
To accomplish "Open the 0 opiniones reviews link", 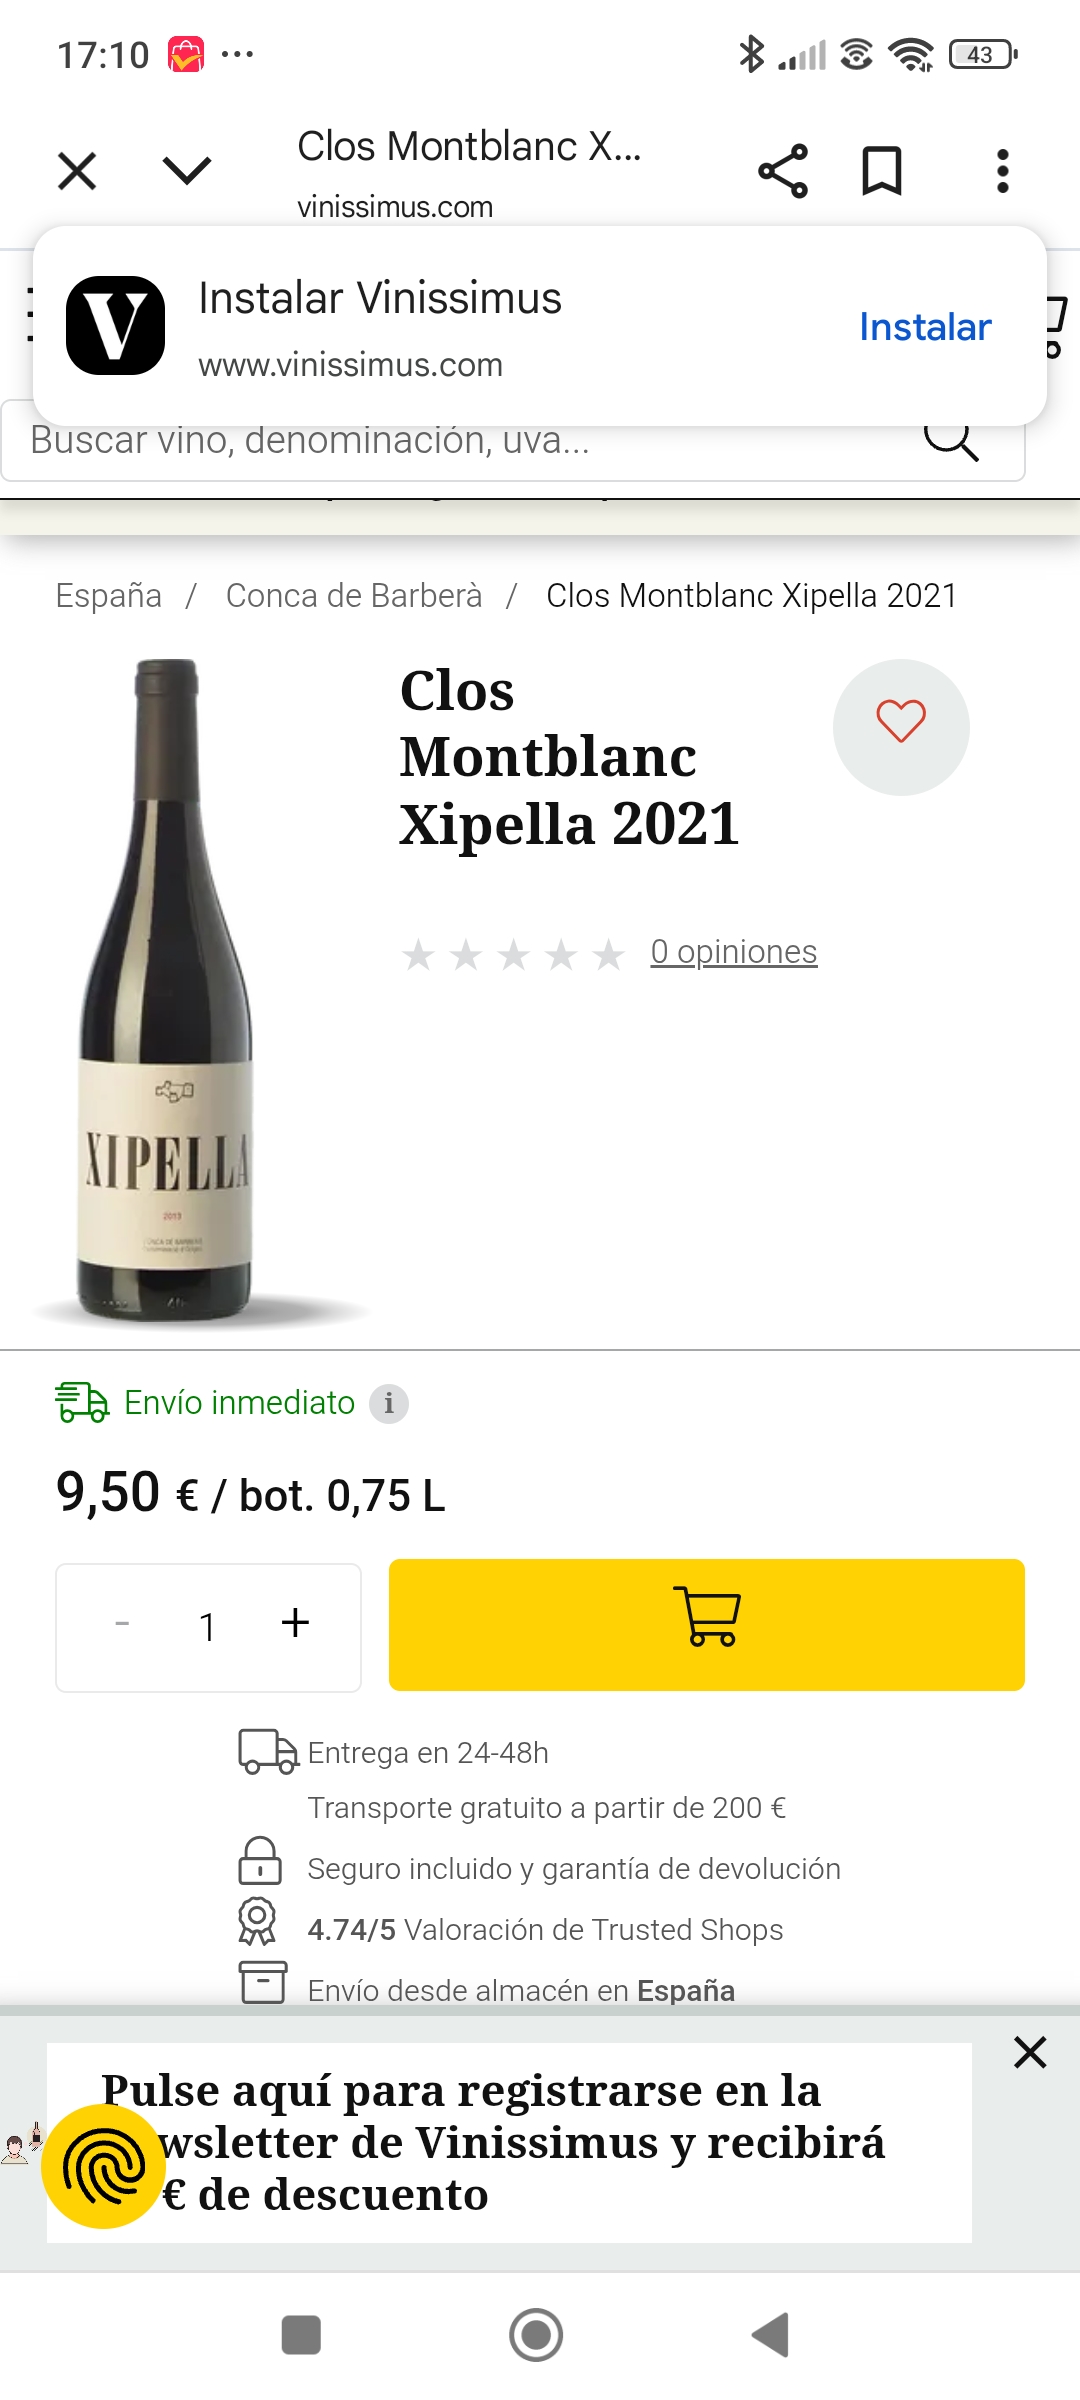I will 734,952.
